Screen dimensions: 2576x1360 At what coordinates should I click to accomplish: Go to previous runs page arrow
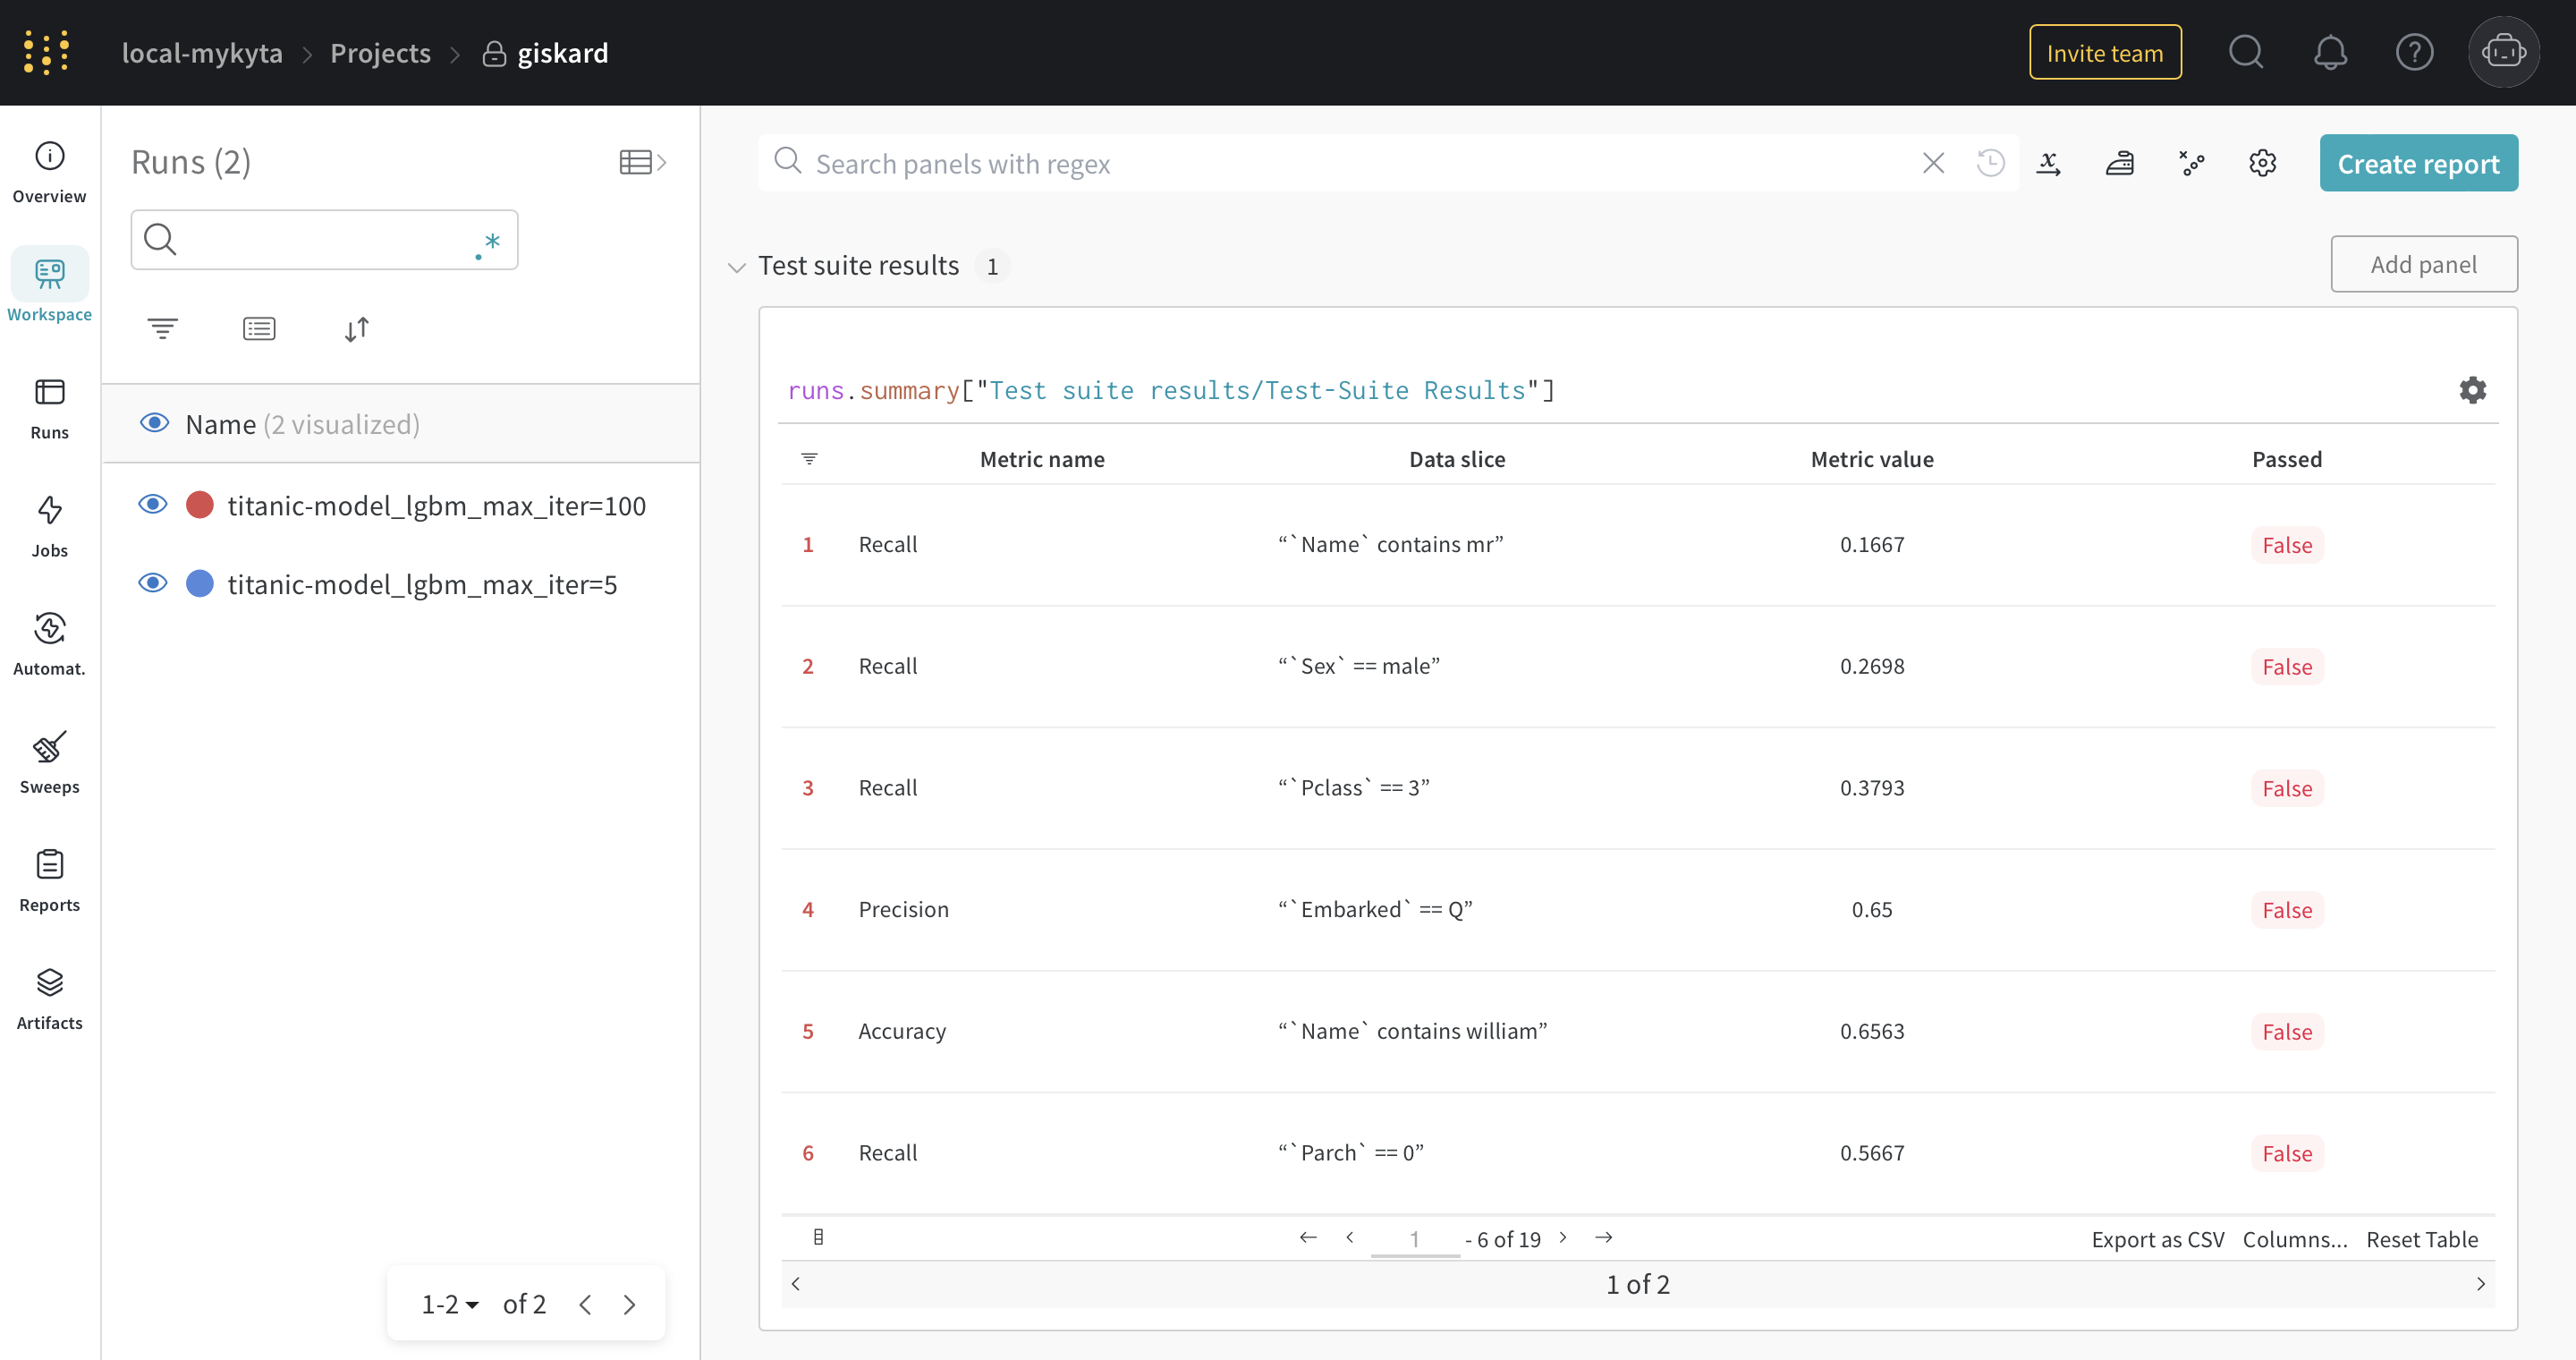(585, 1304)
